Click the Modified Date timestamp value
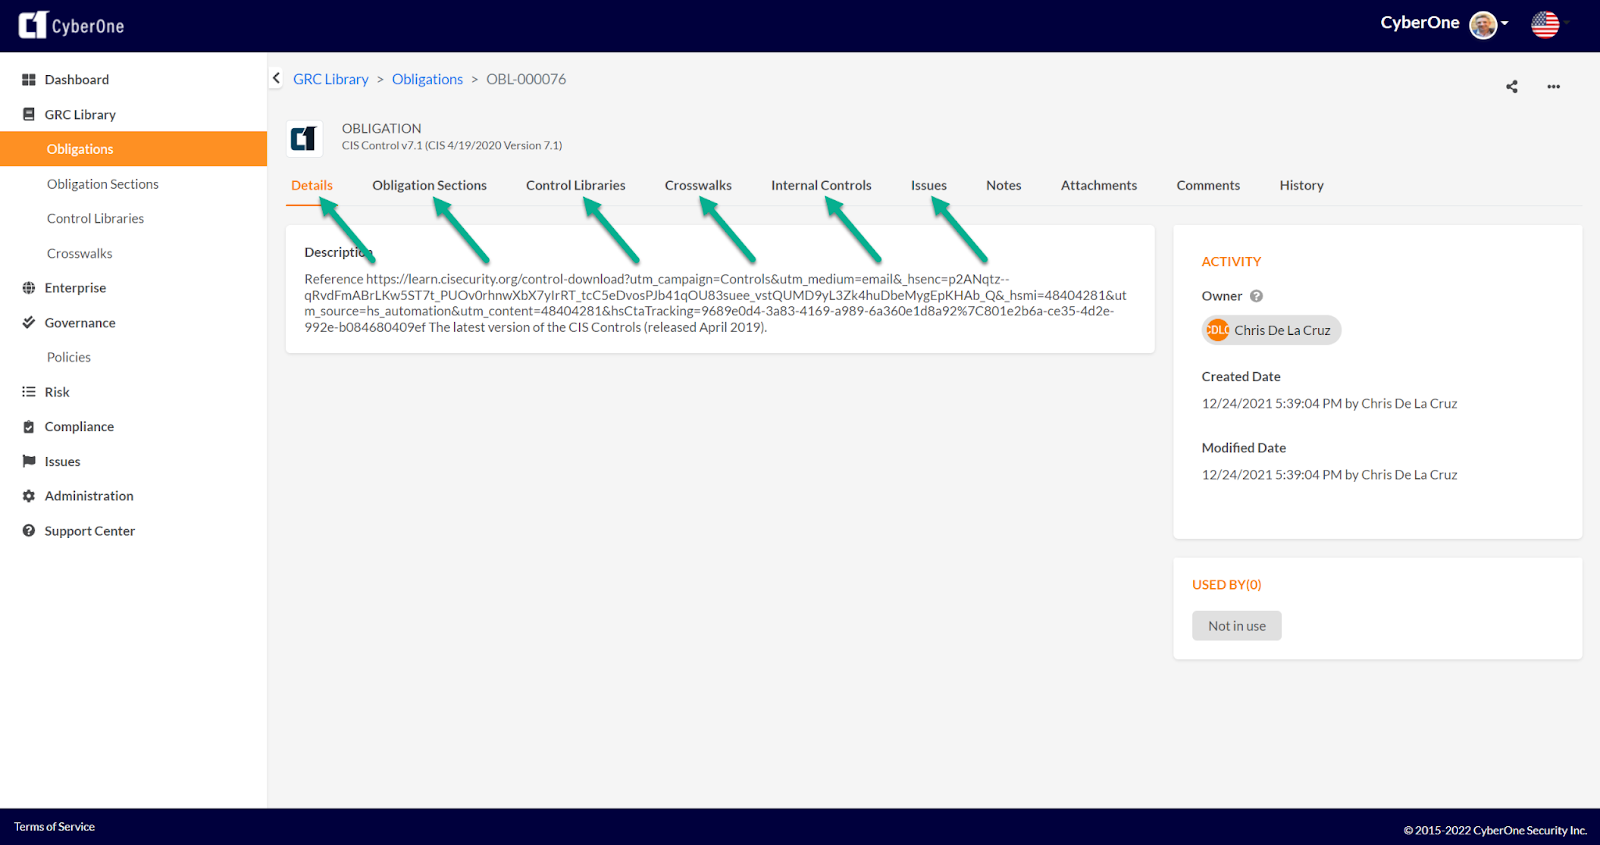 [1329, 475]
